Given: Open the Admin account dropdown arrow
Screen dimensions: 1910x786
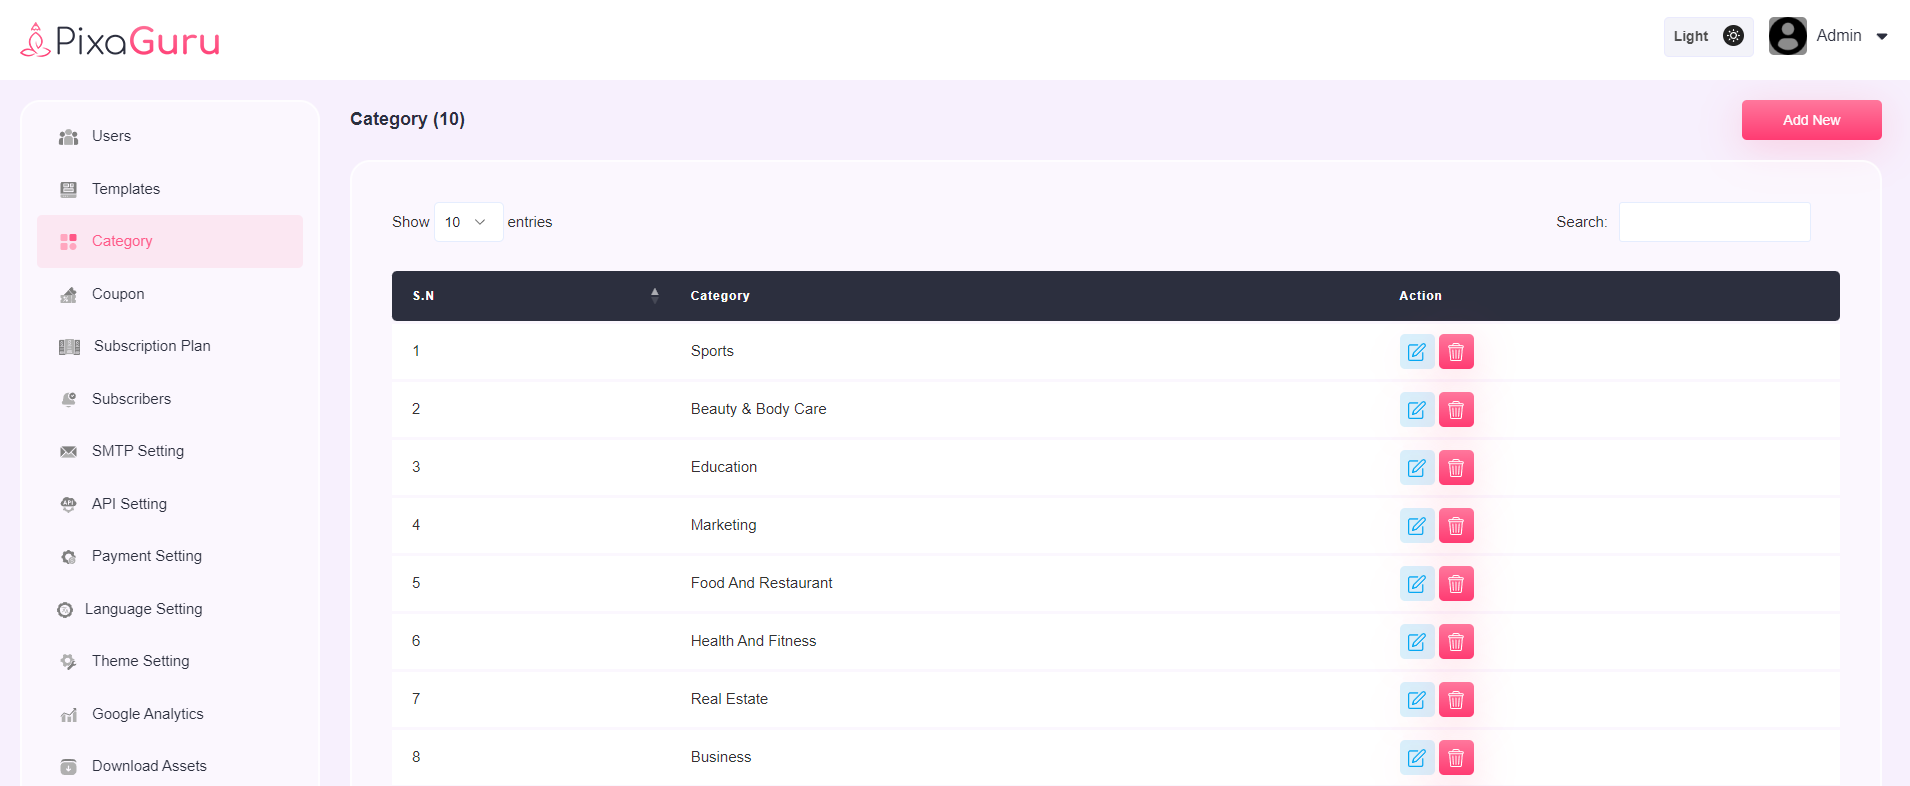Looking at the screenshot, I should pyautogui.click(x=1882, y=37).
